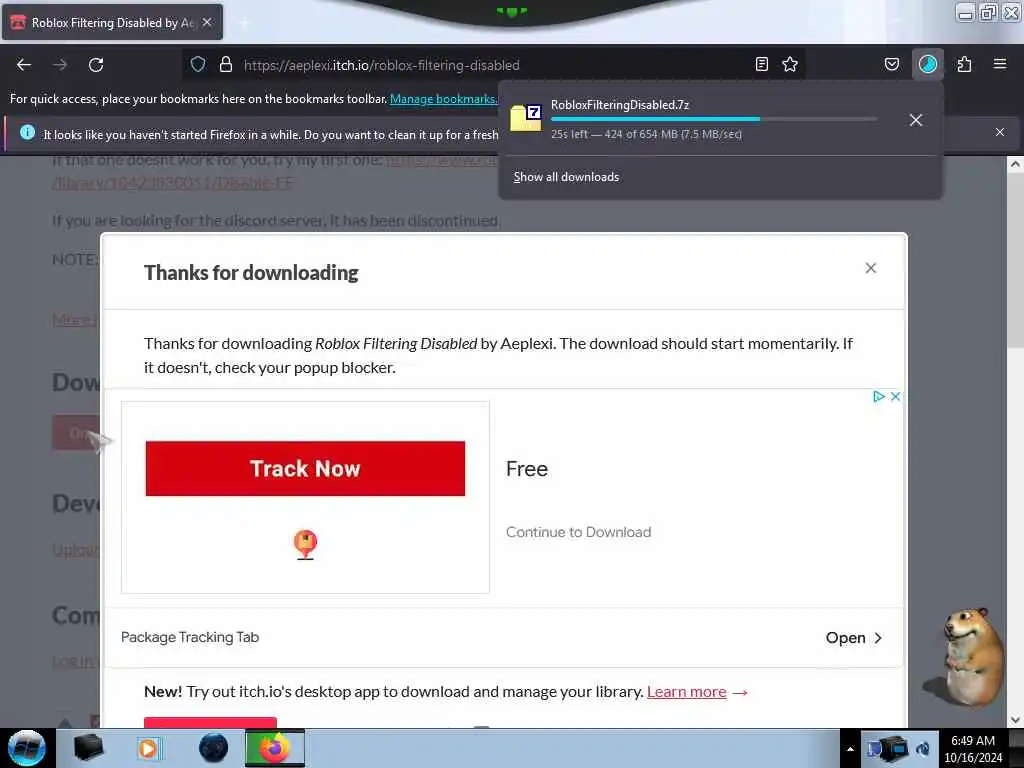The width and height of the screenshot is (1024, 768).
Task: Open the downloads progress toolbar button
Action: coord(927,64)
